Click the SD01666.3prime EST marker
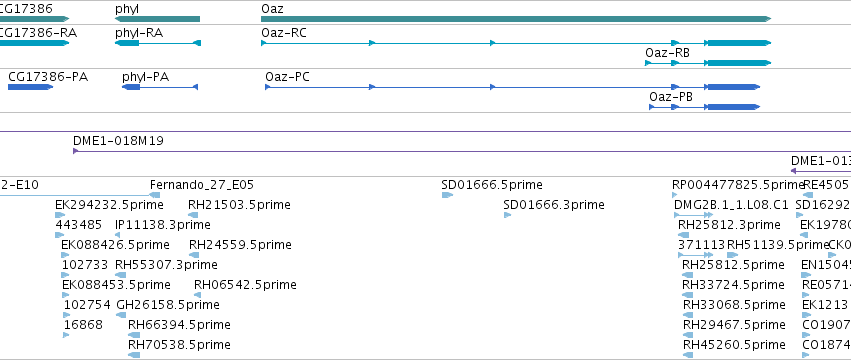851x360 pixels. (507, 215)
